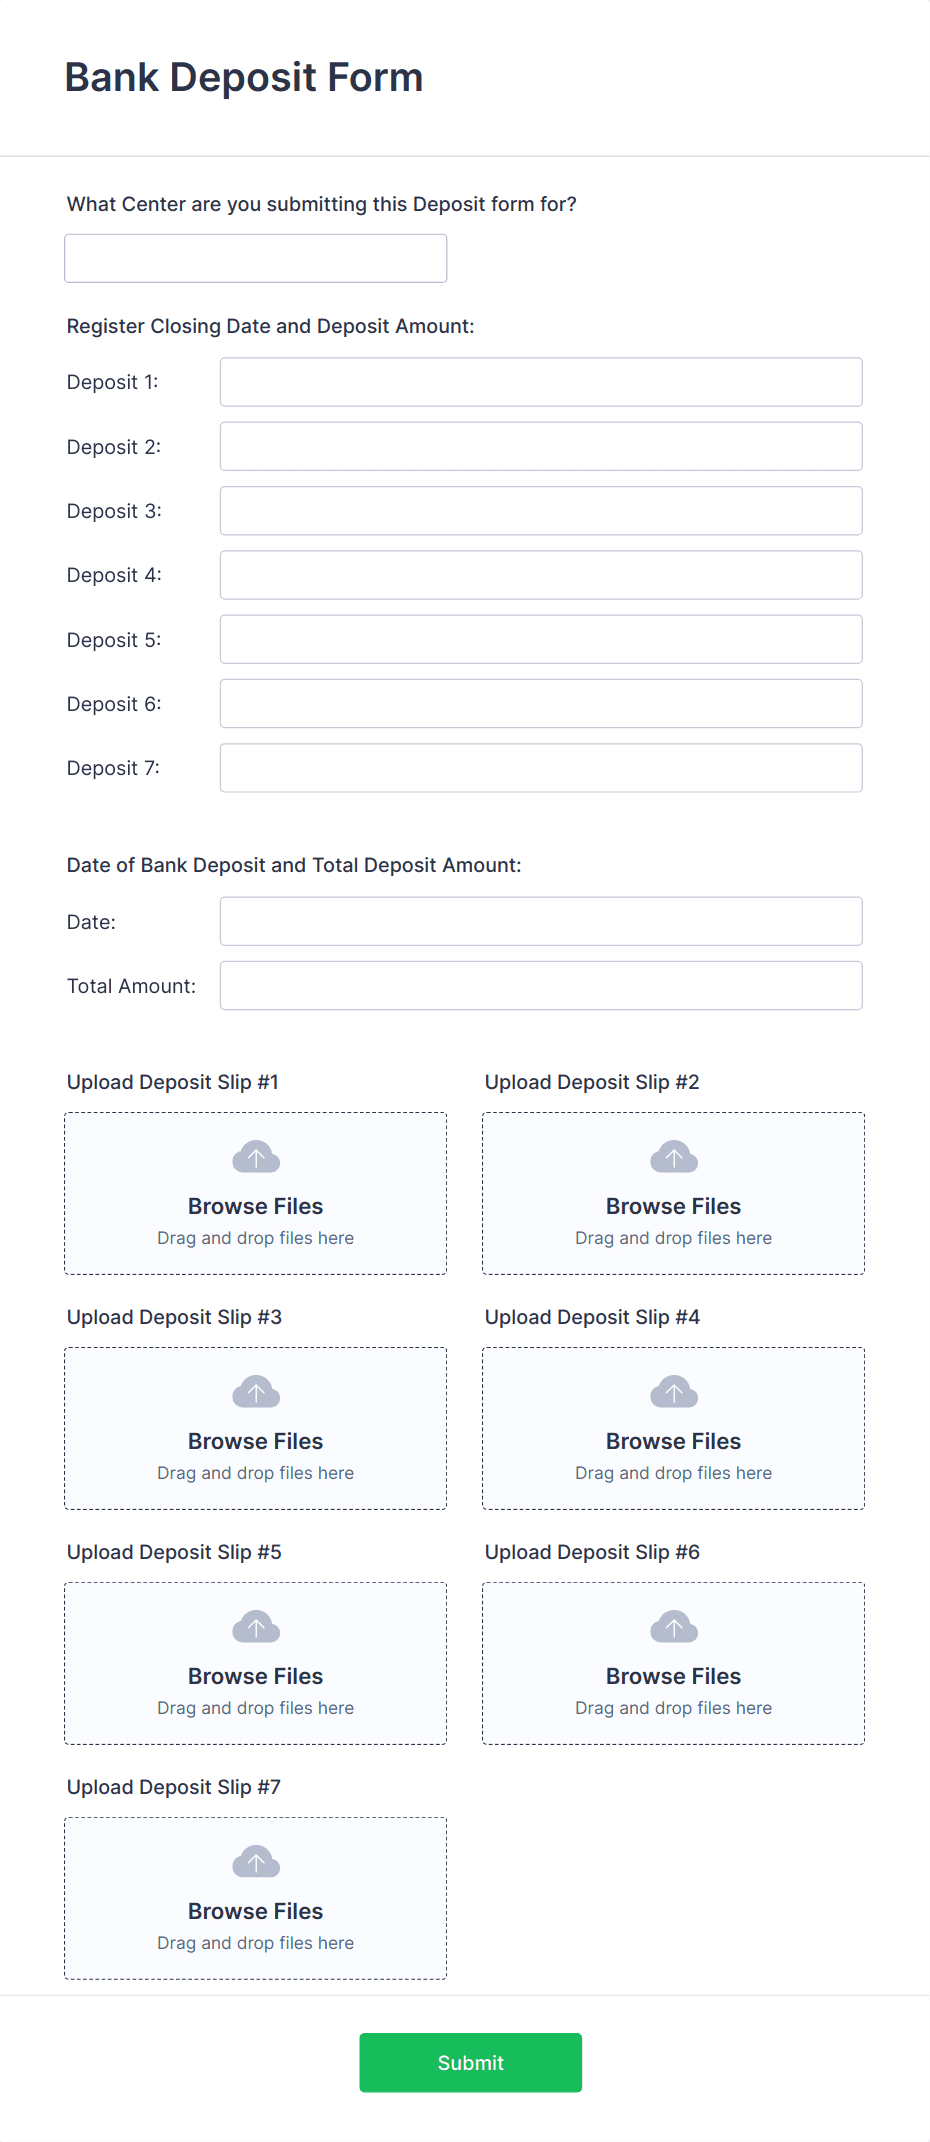Image resolution: width=930 pixels, height=2142 pixels.
Task: Click the upload cloud icon for Deposit Slip #4
Action: 673,1390
